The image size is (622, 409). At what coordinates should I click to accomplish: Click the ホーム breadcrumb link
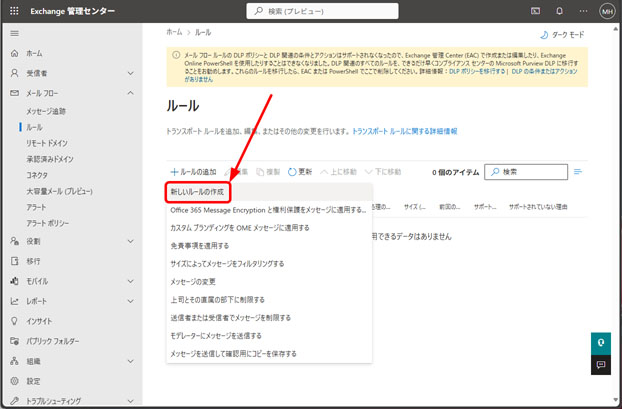tap(174, 32)
